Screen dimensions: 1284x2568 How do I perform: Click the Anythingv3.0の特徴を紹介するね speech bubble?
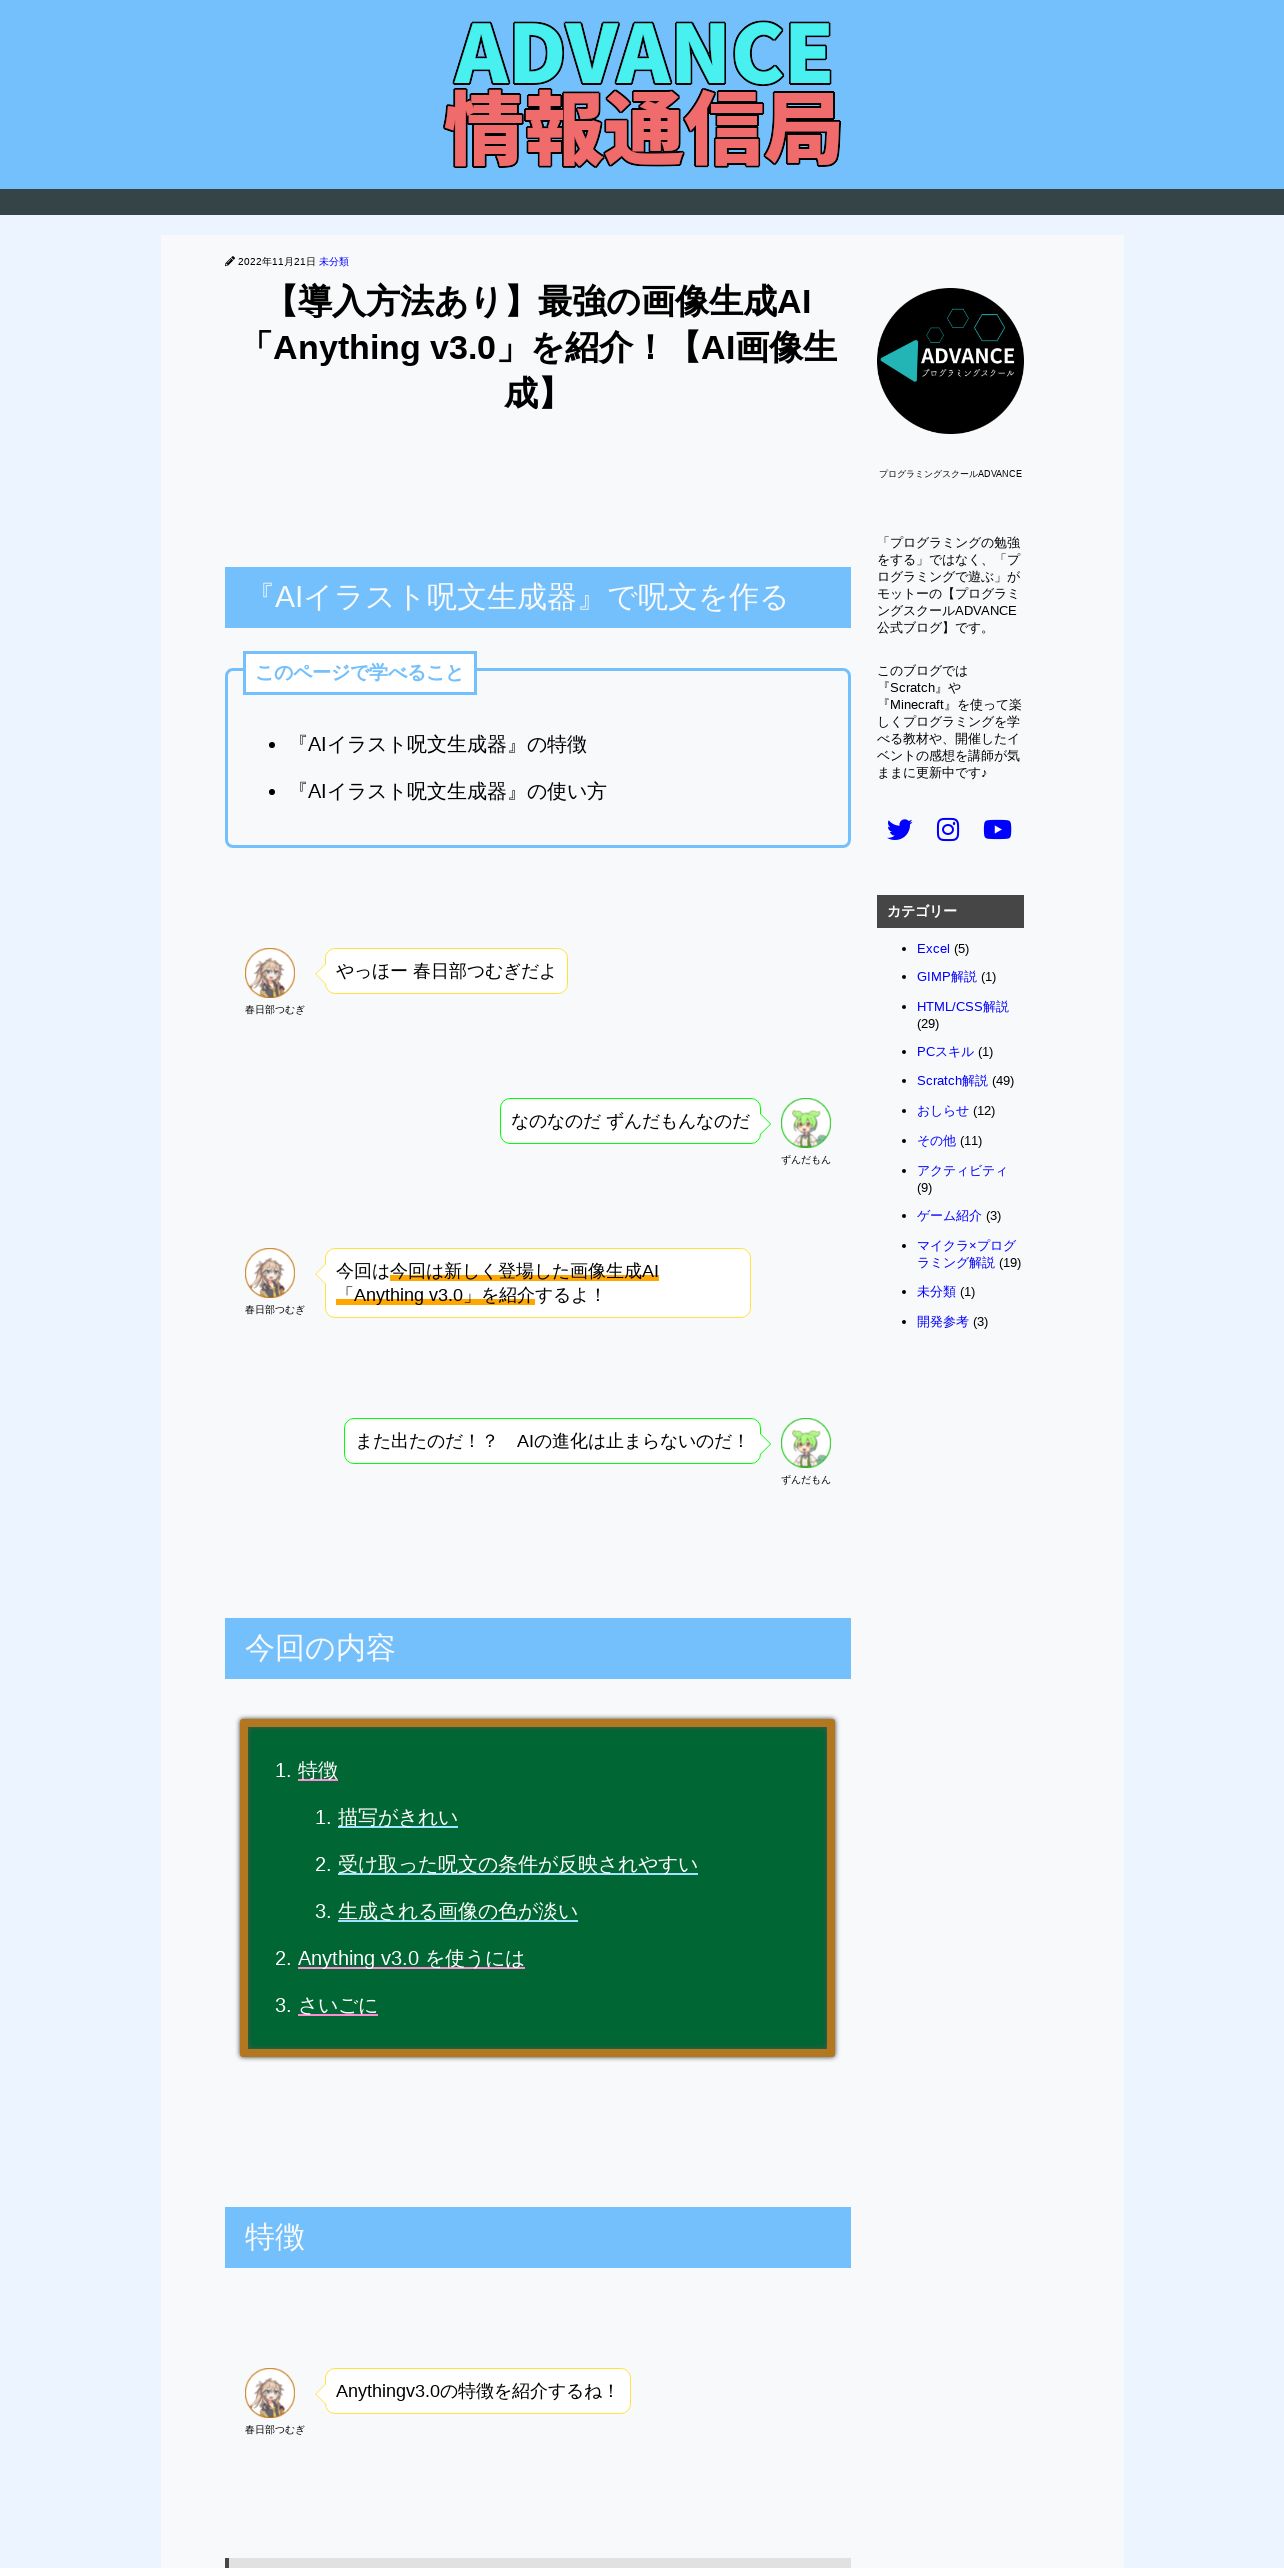[x=477, y=2391]
